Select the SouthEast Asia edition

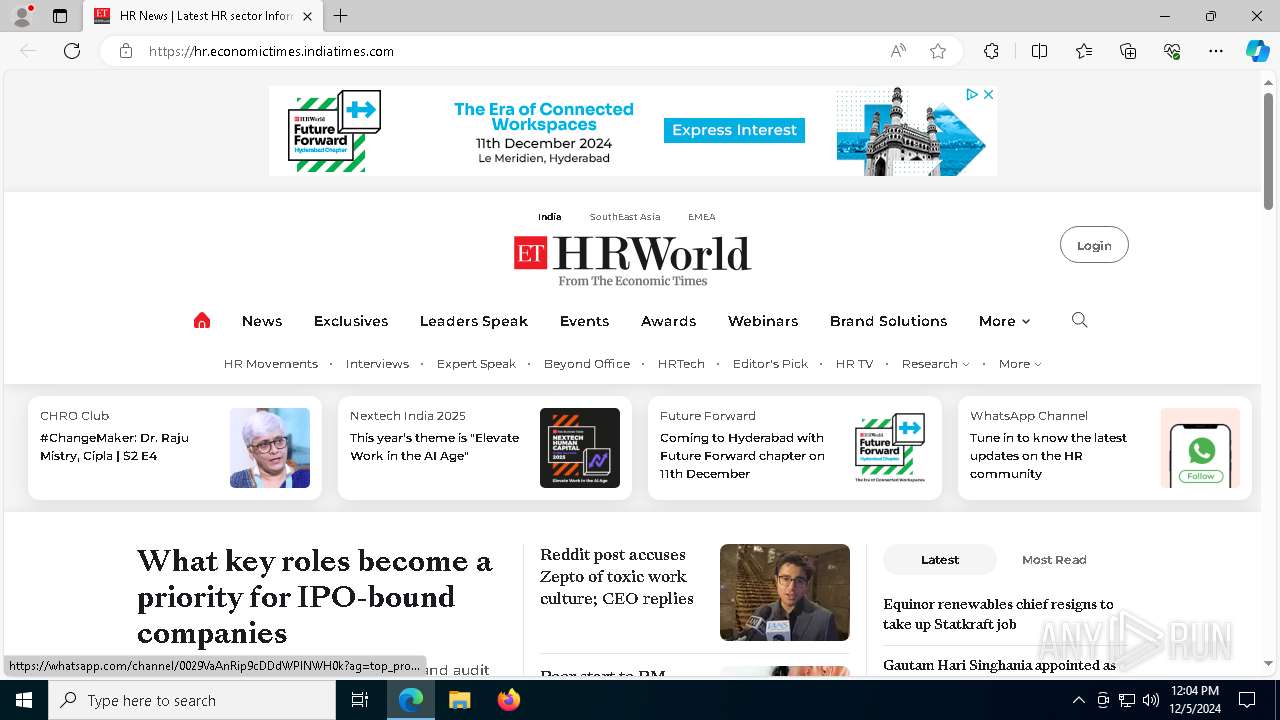pyautogui.click(x=625, y=216)
